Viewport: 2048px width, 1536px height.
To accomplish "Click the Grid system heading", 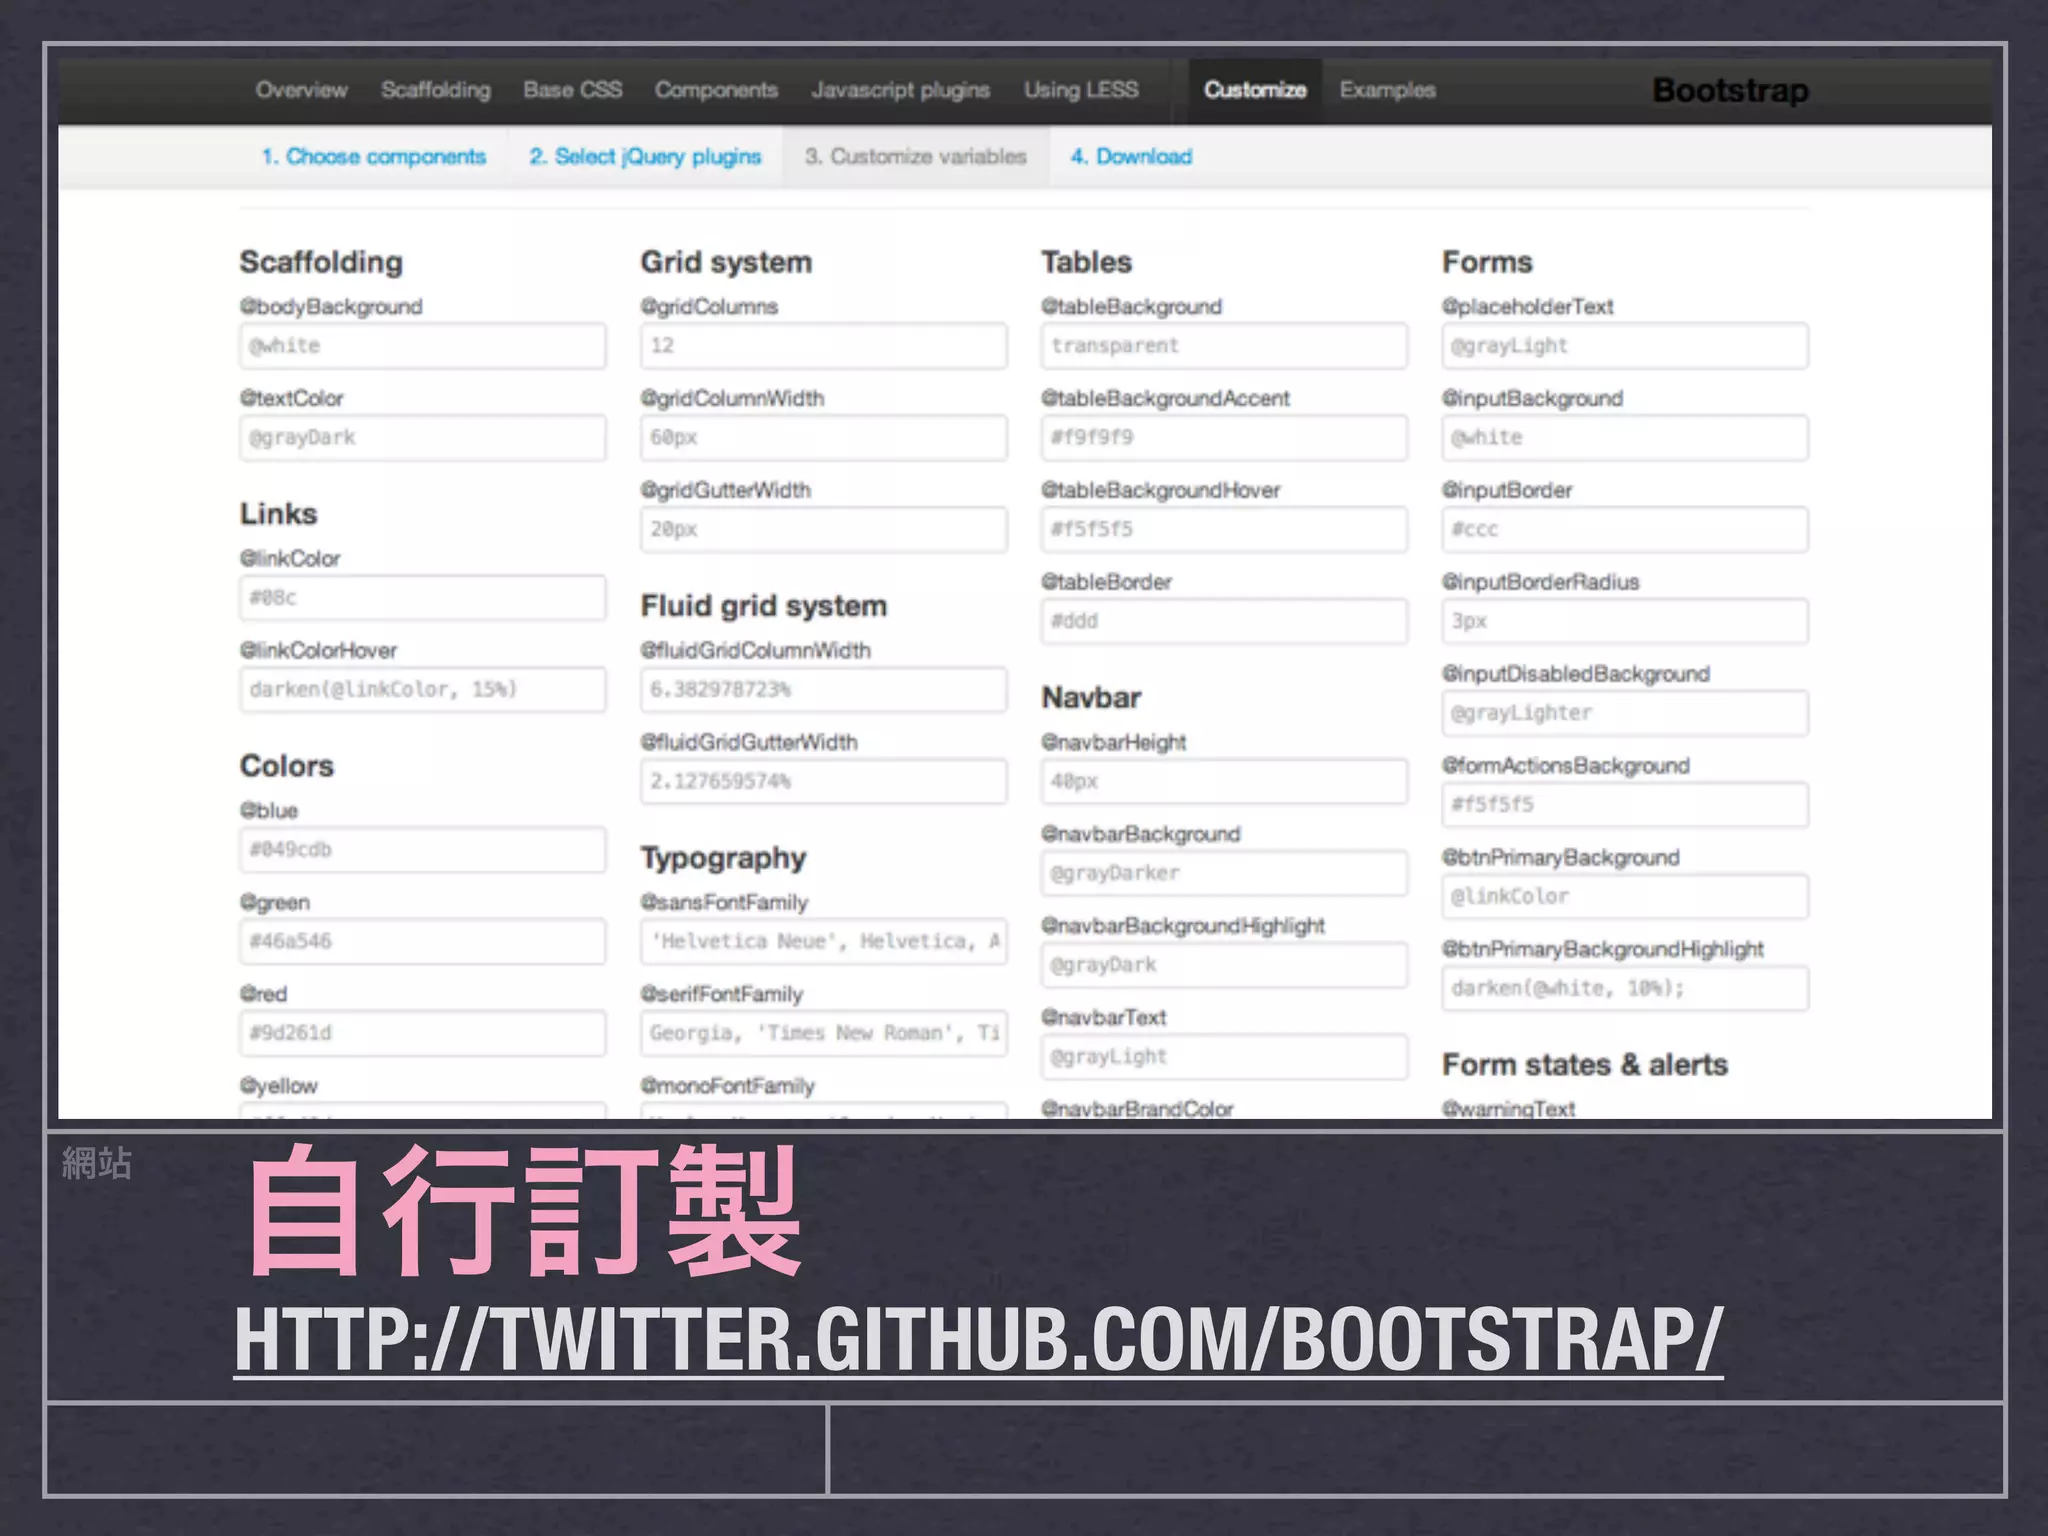I will click(726, 262).
